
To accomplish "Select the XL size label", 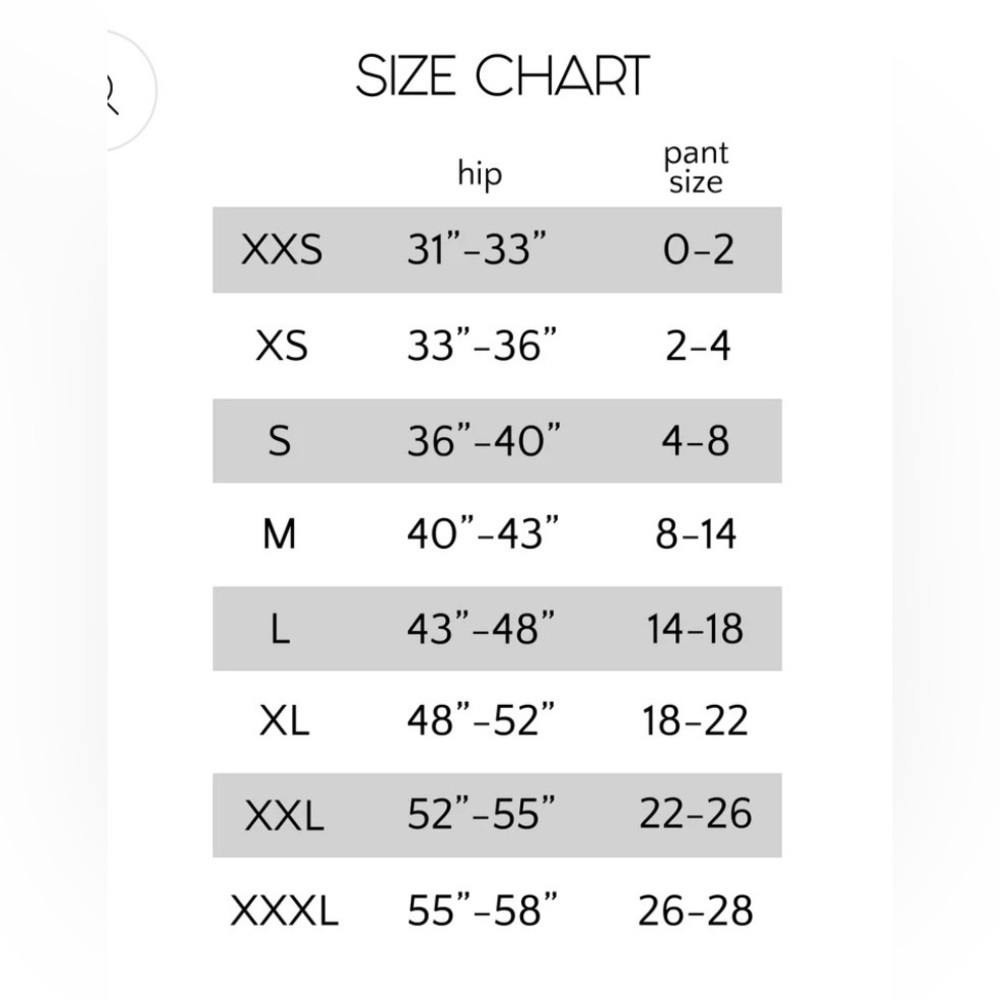I will click(x=283, y=721).
